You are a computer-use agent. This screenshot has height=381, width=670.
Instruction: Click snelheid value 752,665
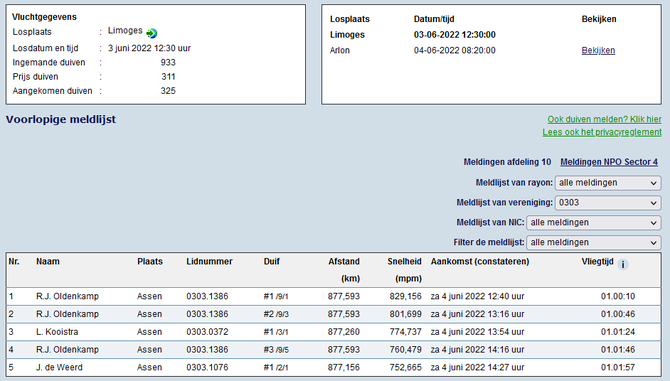click(x=406, y=367)
